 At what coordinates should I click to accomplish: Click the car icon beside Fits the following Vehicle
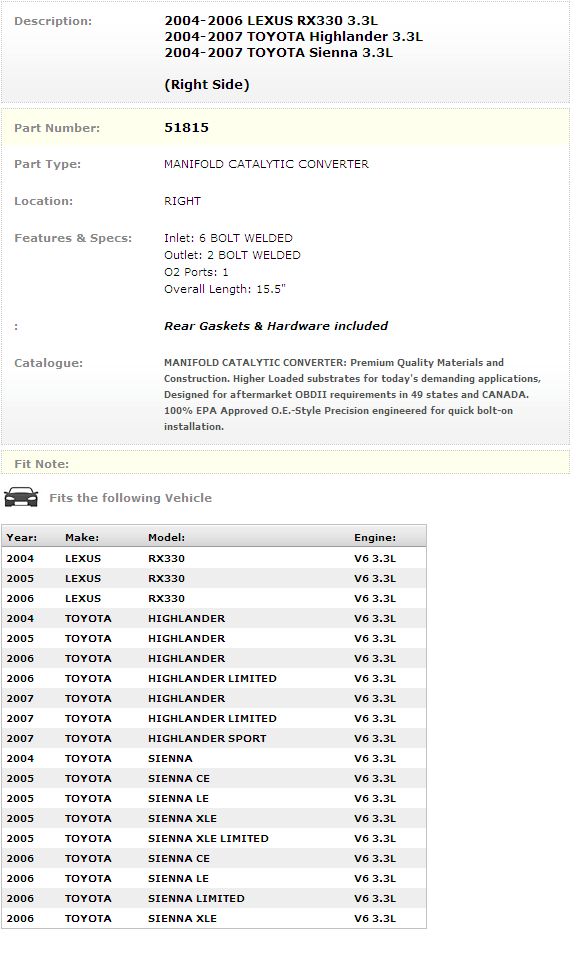pyautogui.click(x=21, y=497)
